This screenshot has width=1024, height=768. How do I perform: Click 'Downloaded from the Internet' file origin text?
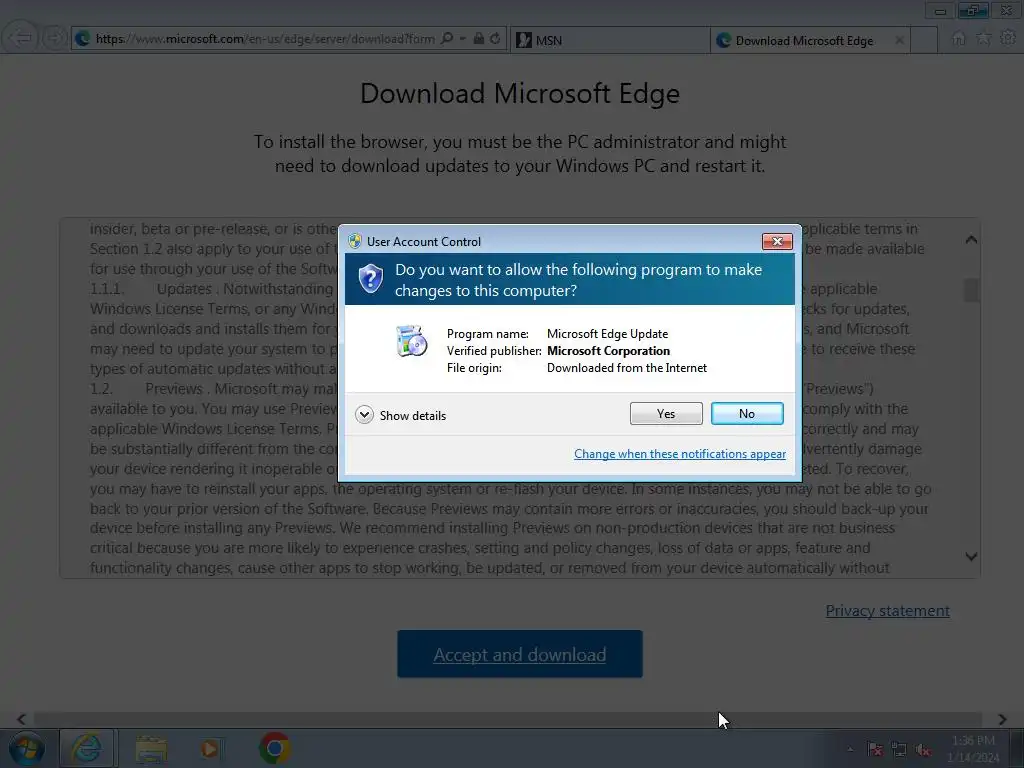pos(627,368)
